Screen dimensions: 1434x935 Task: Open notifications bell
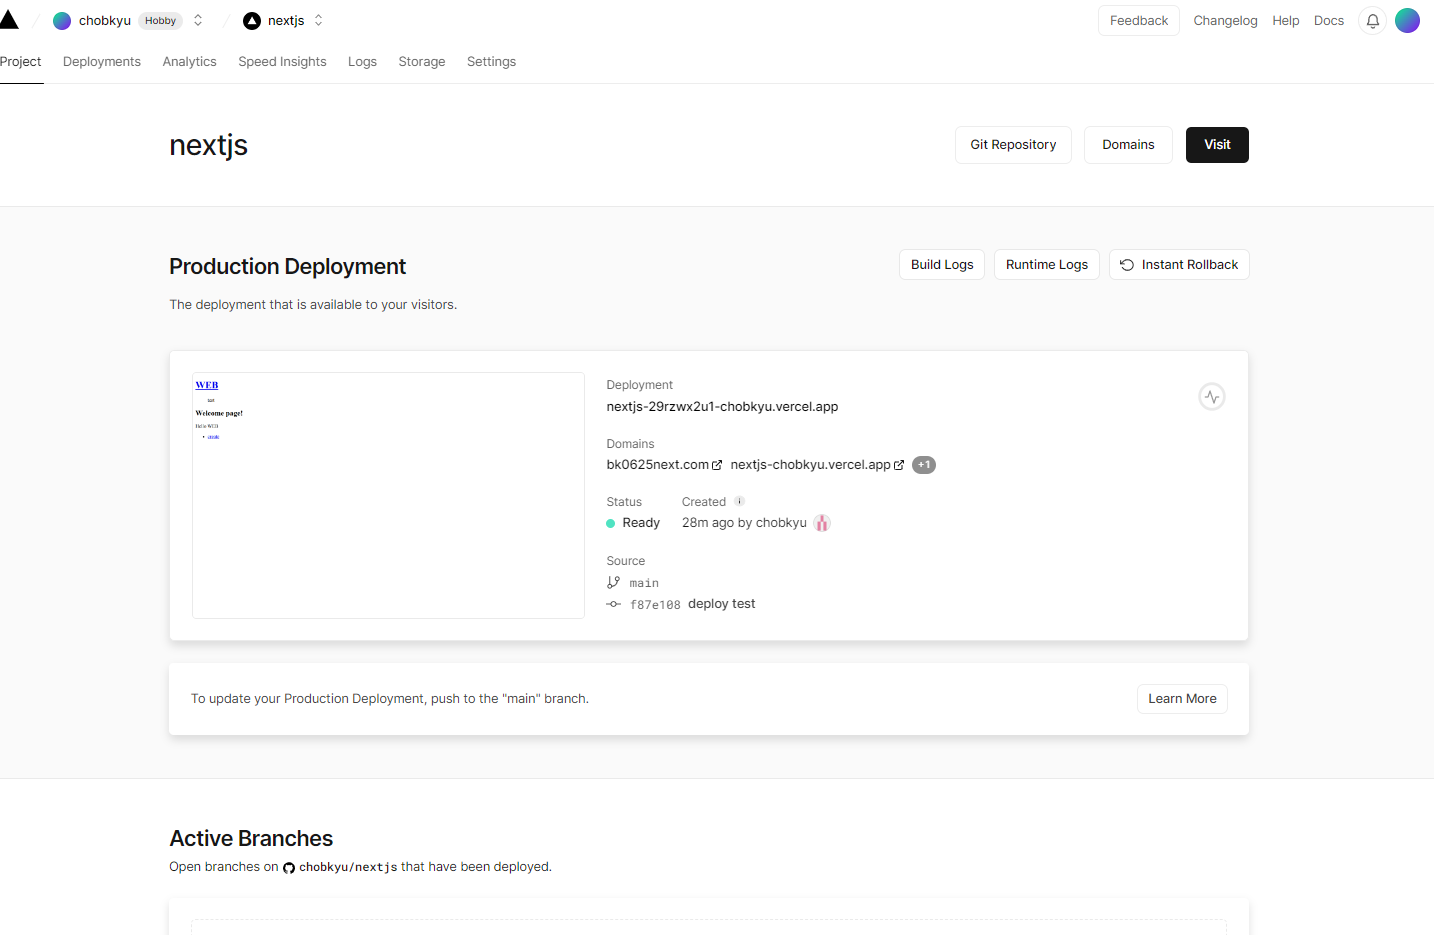(x=1373, y=21)
